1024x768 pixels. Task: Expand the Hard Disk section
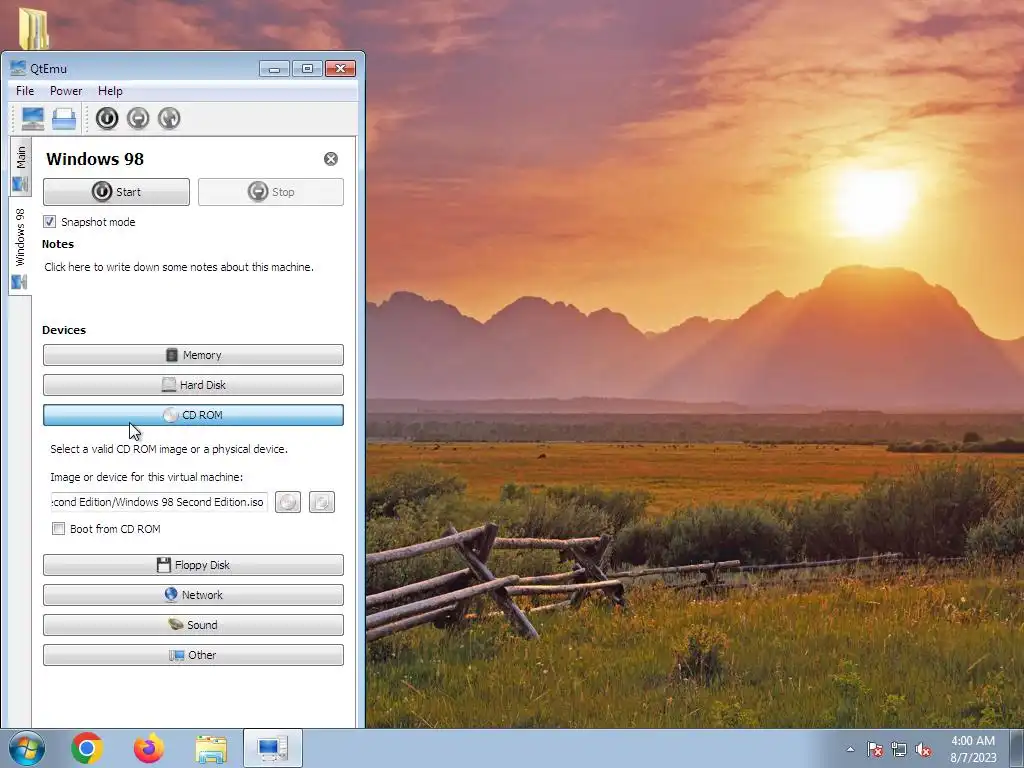tap(193, 385)
